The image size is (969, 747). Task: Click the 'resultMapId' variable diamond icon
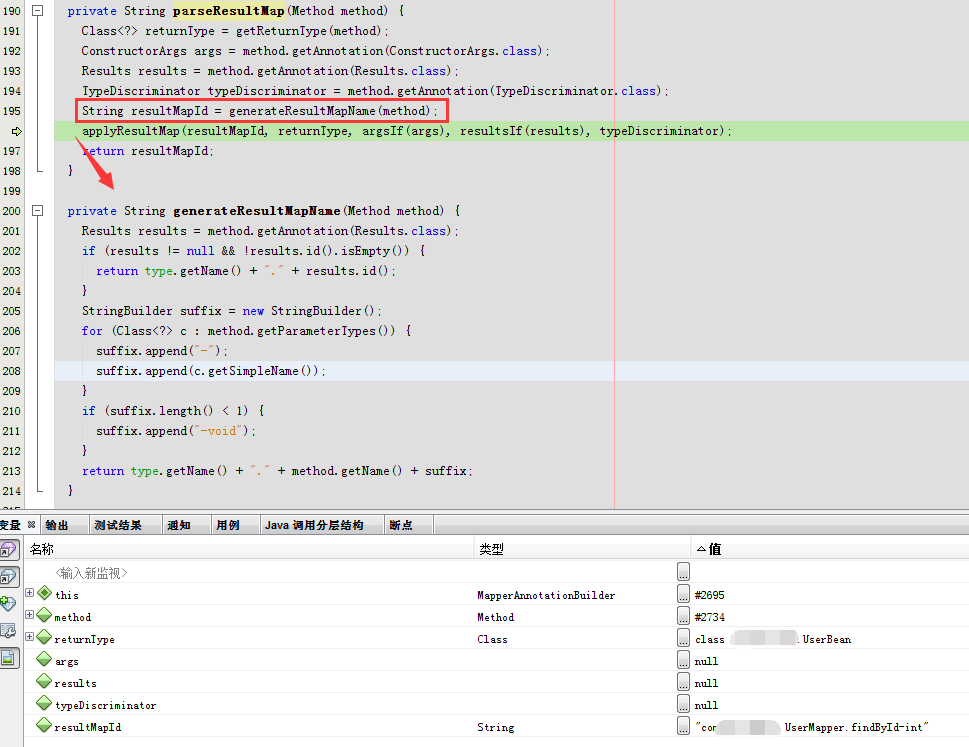(44, 725)
